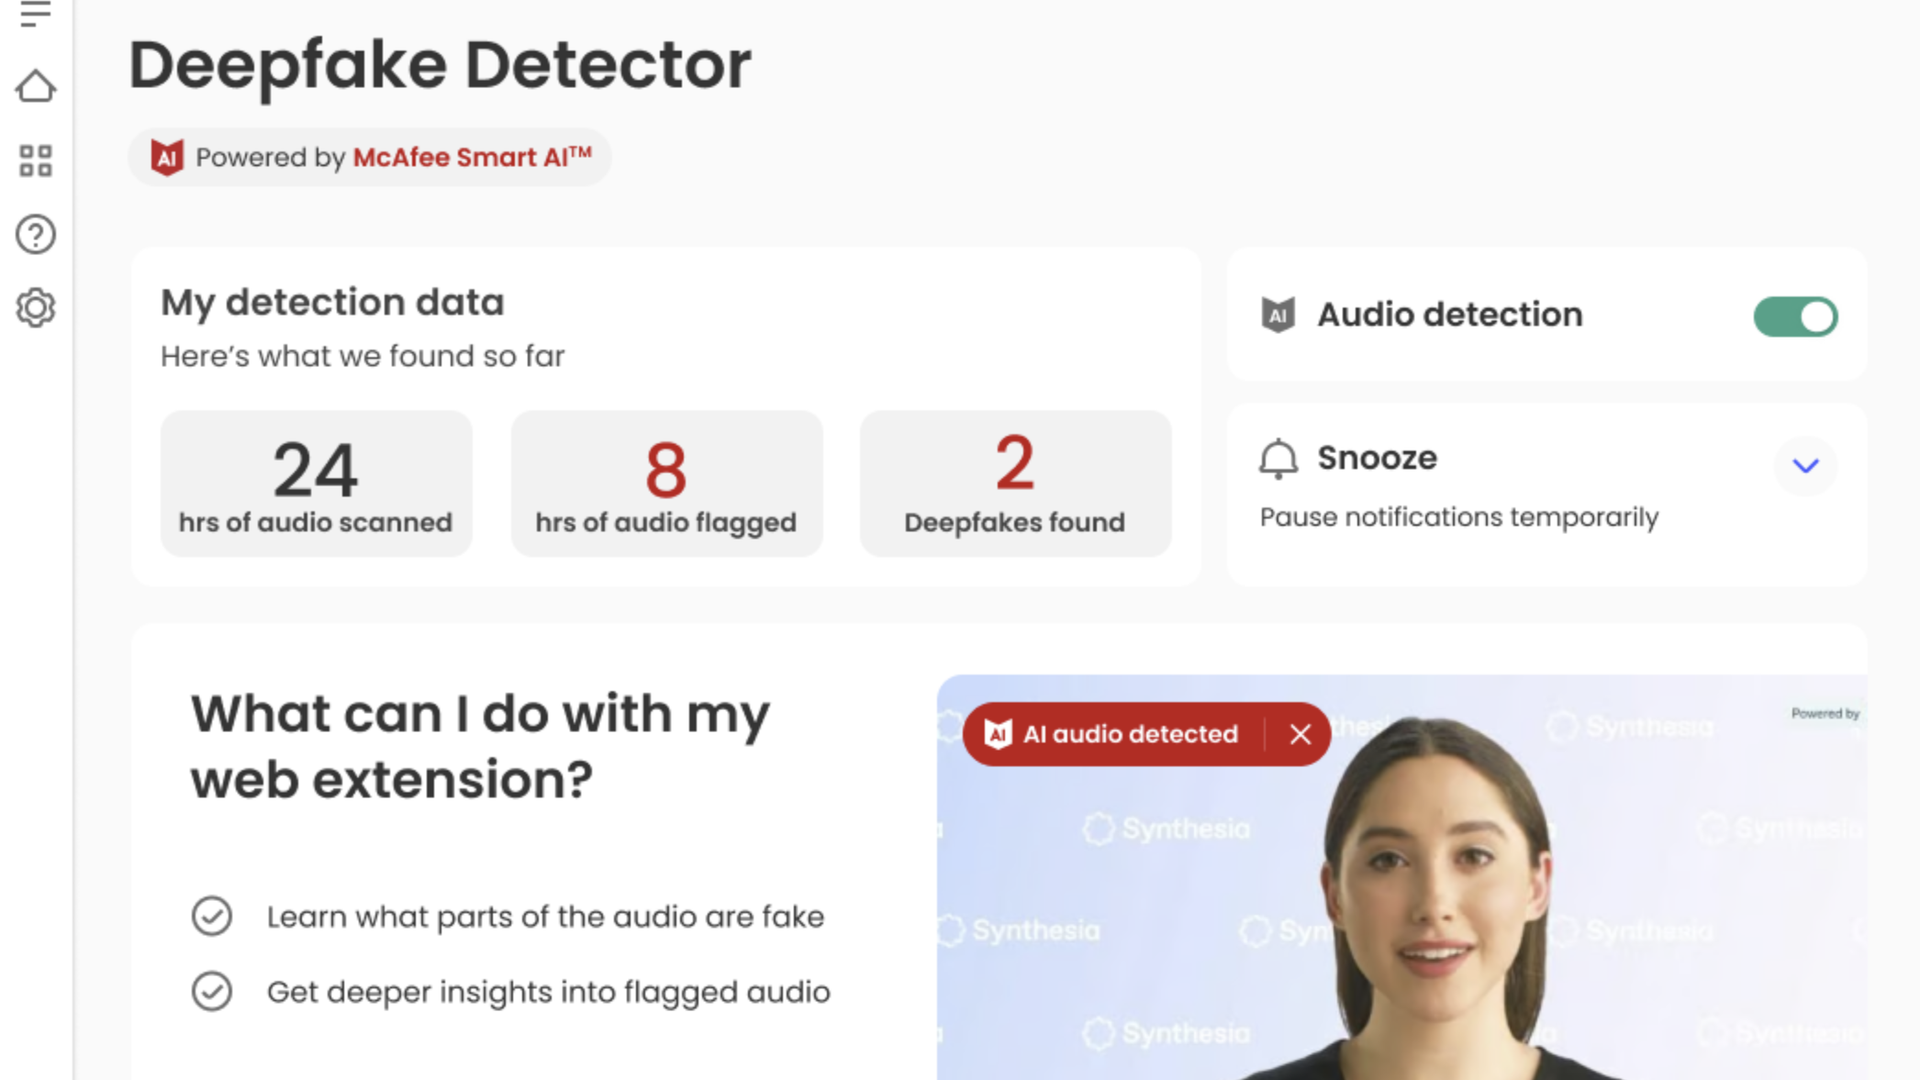
Task: Disable Audio detection
Action: pyautogui.click(x=1796, y=315)
